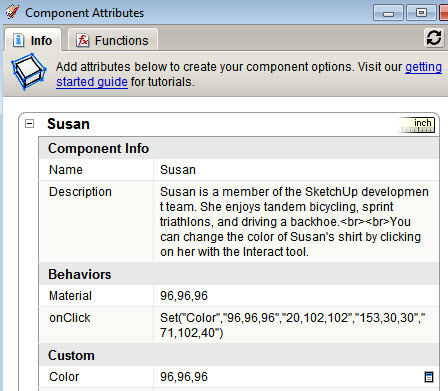The image size is (448, 391).
Task: Click the 'Behaviors' section header
Action: coord(239,274)
